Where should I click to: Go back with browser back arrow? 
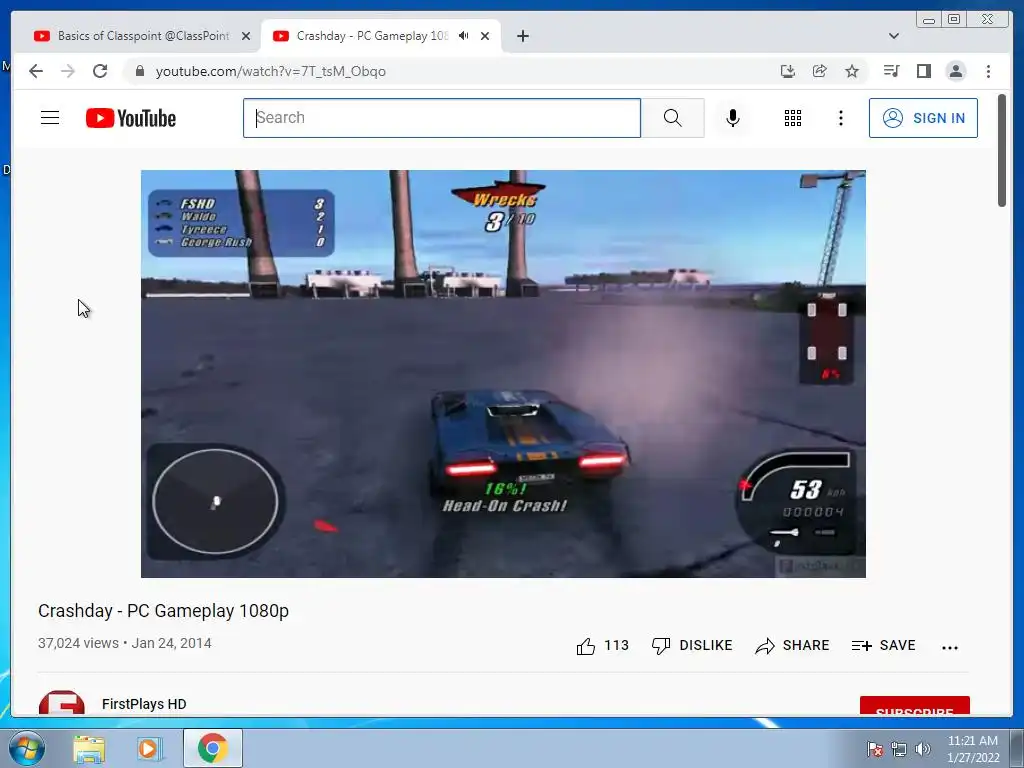tap(36, 71)
